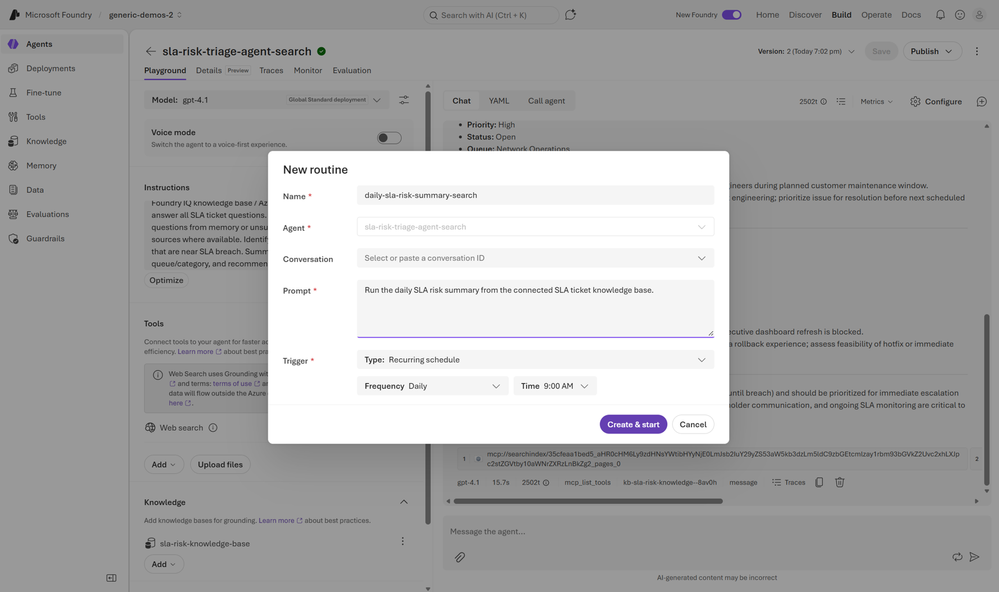Open the generic-demos-2 project switcher
Screen dimensions: 999x592
pyautogui.click(x=145, y=15)
